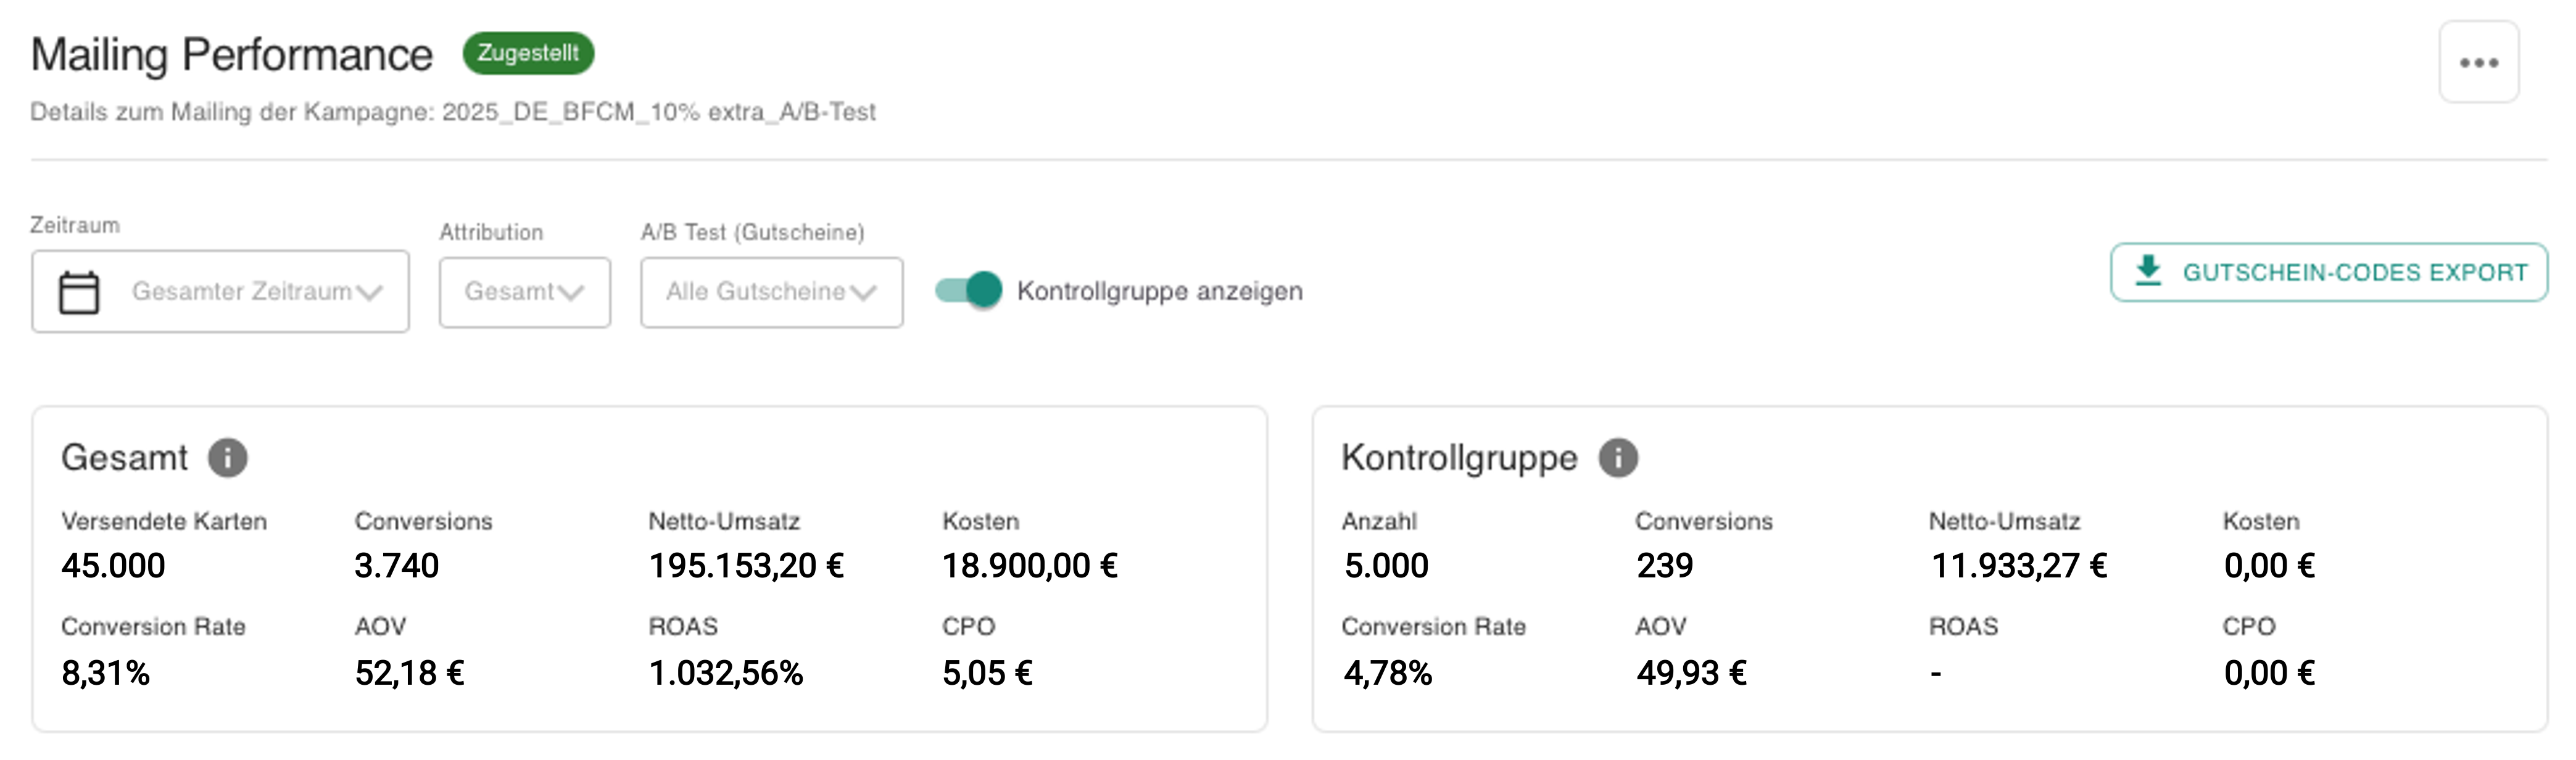Click the calendar icon in Zeitraum

[x=79, y=292]
